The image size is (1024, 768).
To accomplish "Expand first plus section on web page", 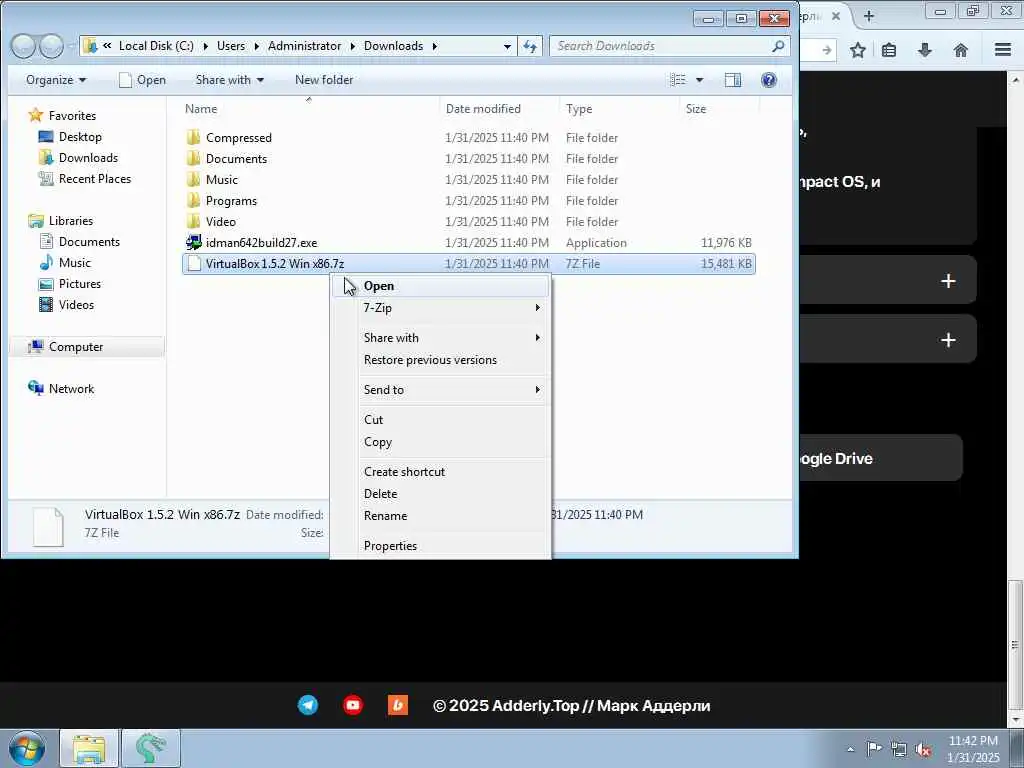I will 948,281.
